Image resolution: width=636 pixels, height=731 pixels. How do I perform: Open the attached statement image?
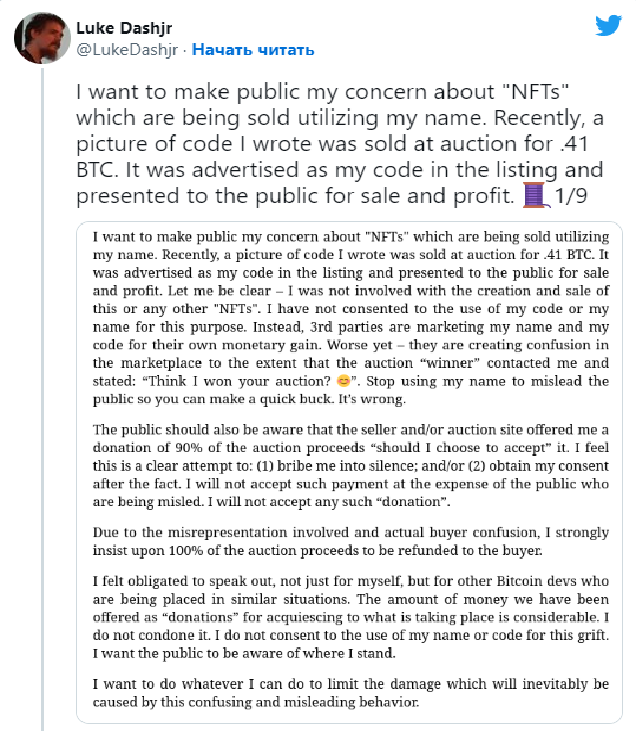[349, 472]
